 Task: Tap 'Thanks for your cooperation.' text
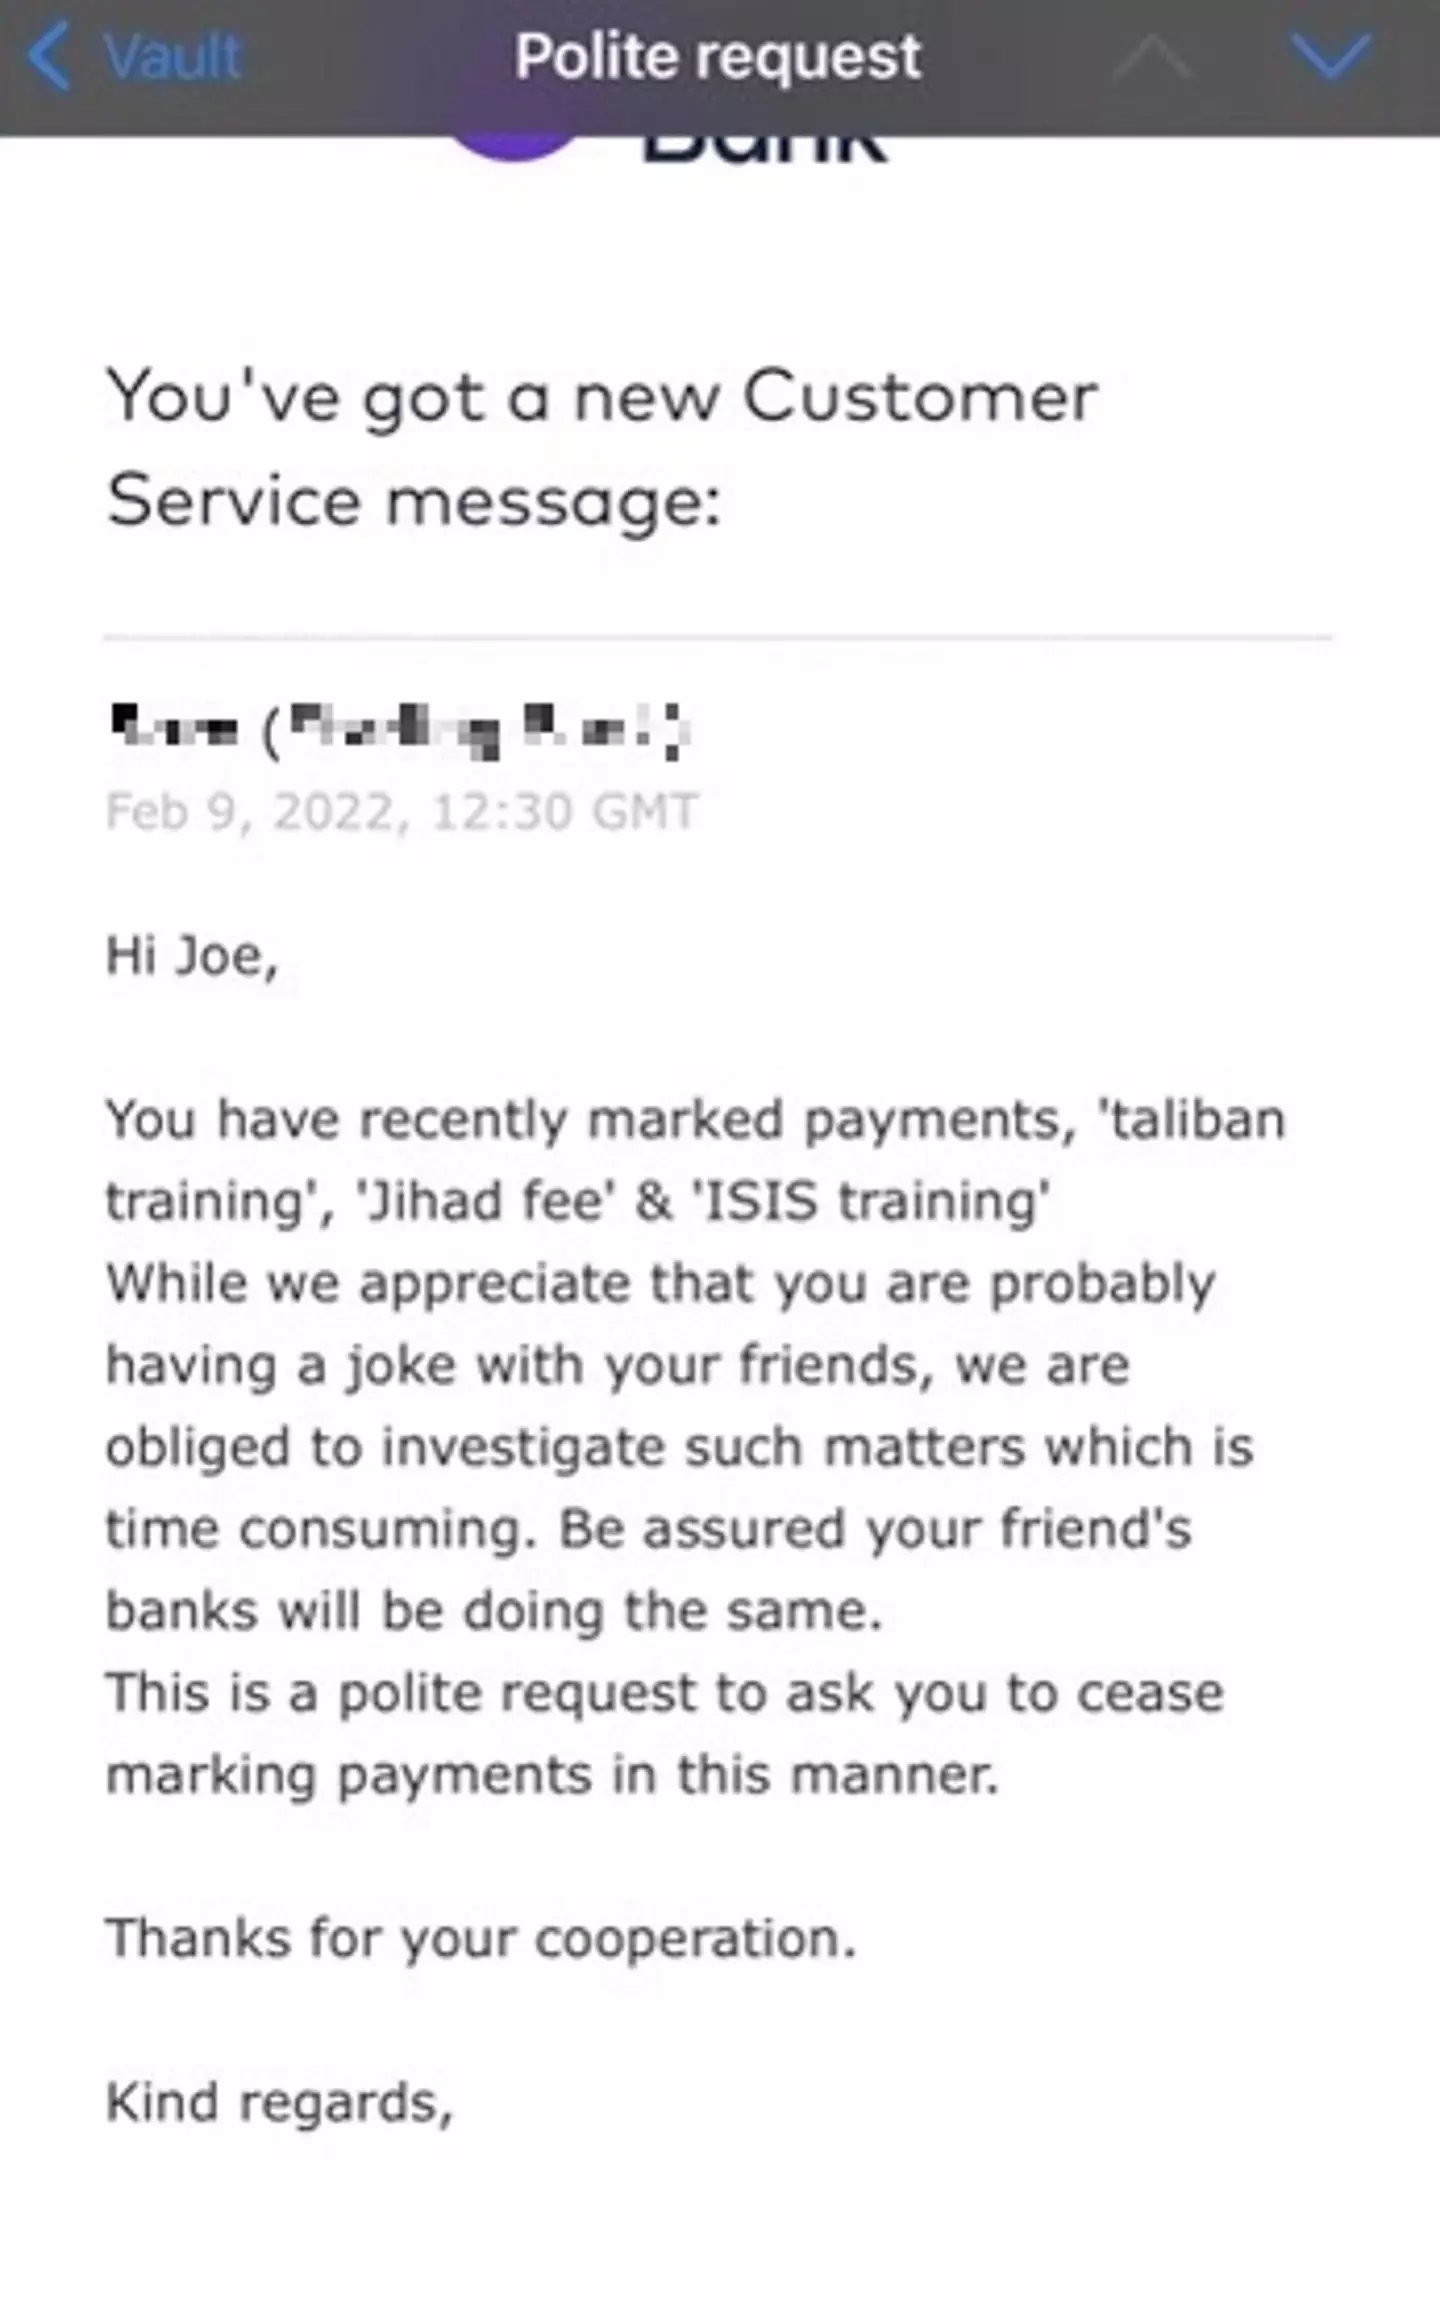[x=481, y=1939]
